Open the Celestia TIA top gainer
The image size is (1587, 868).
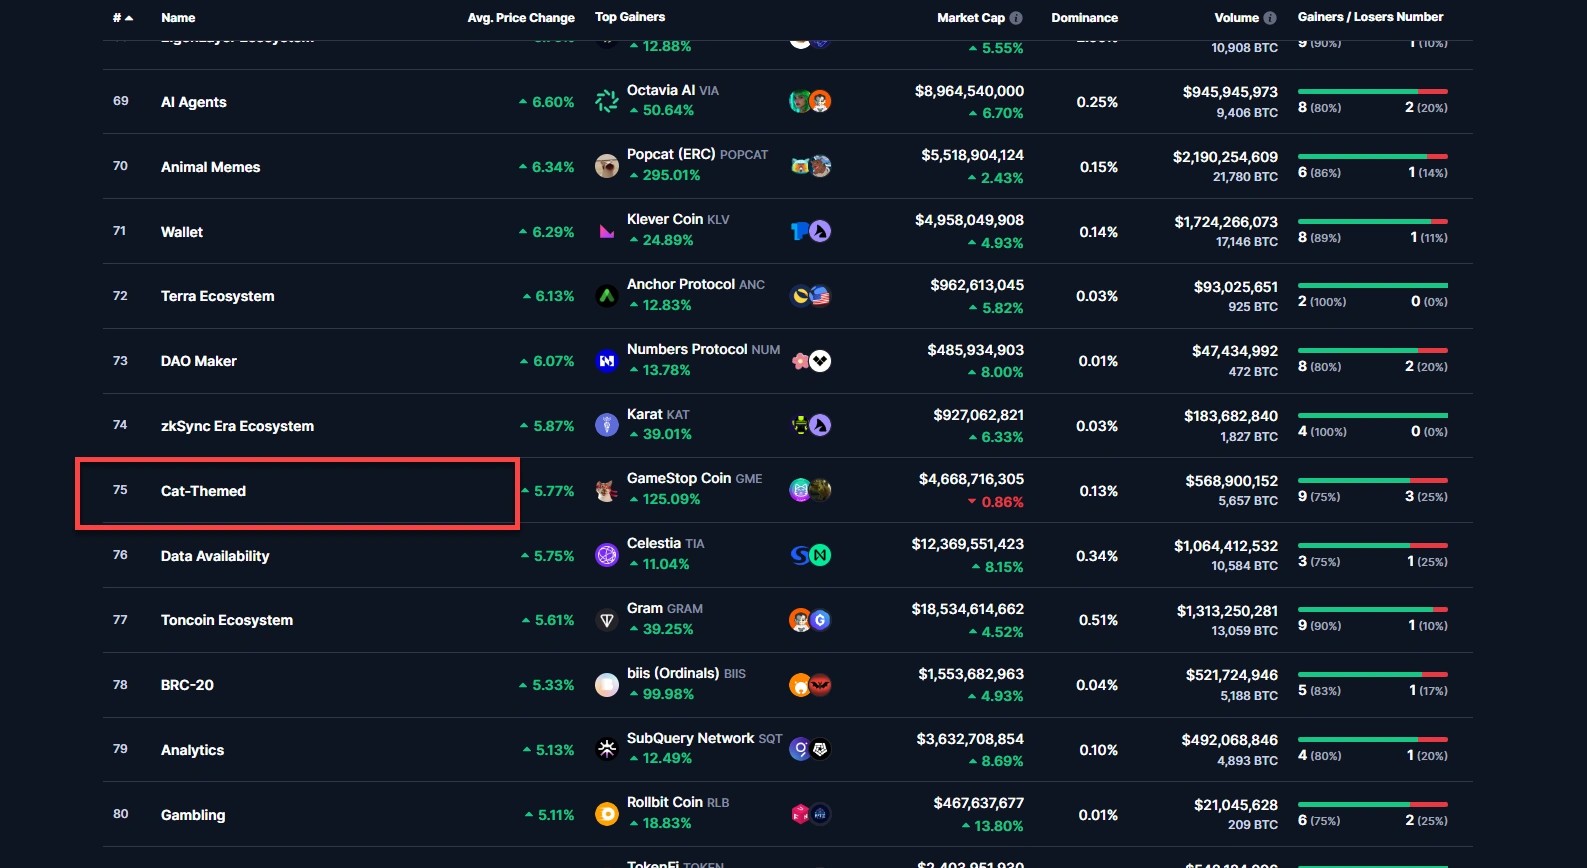pos(665,543)
